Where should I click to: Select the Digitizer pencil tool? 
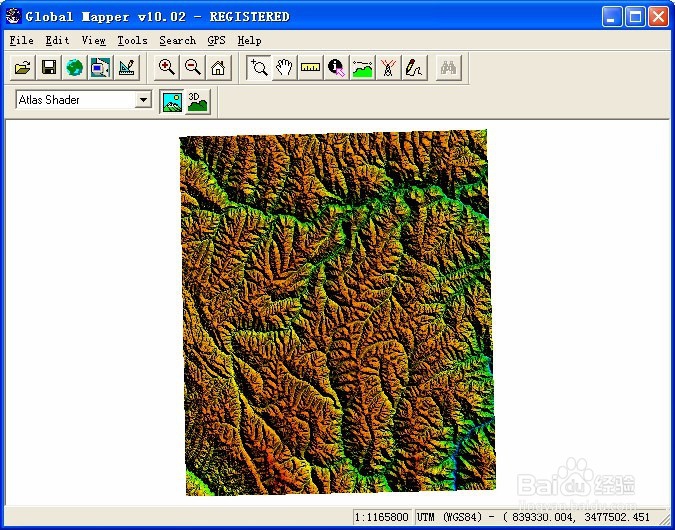coord(415,68)
